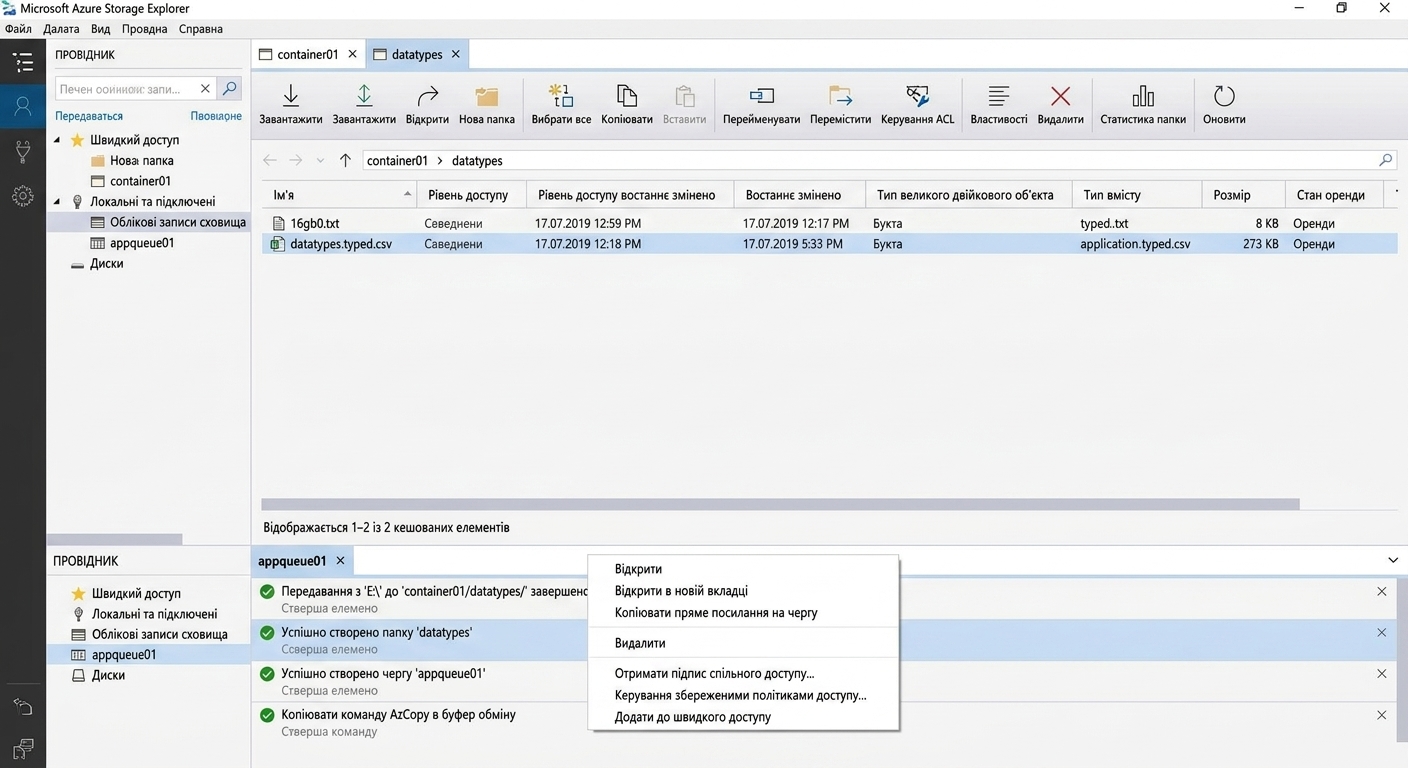The image size is (1408, 768).
Task: Click the plug connect icon in the sidebar
Action: pos(22,151)
